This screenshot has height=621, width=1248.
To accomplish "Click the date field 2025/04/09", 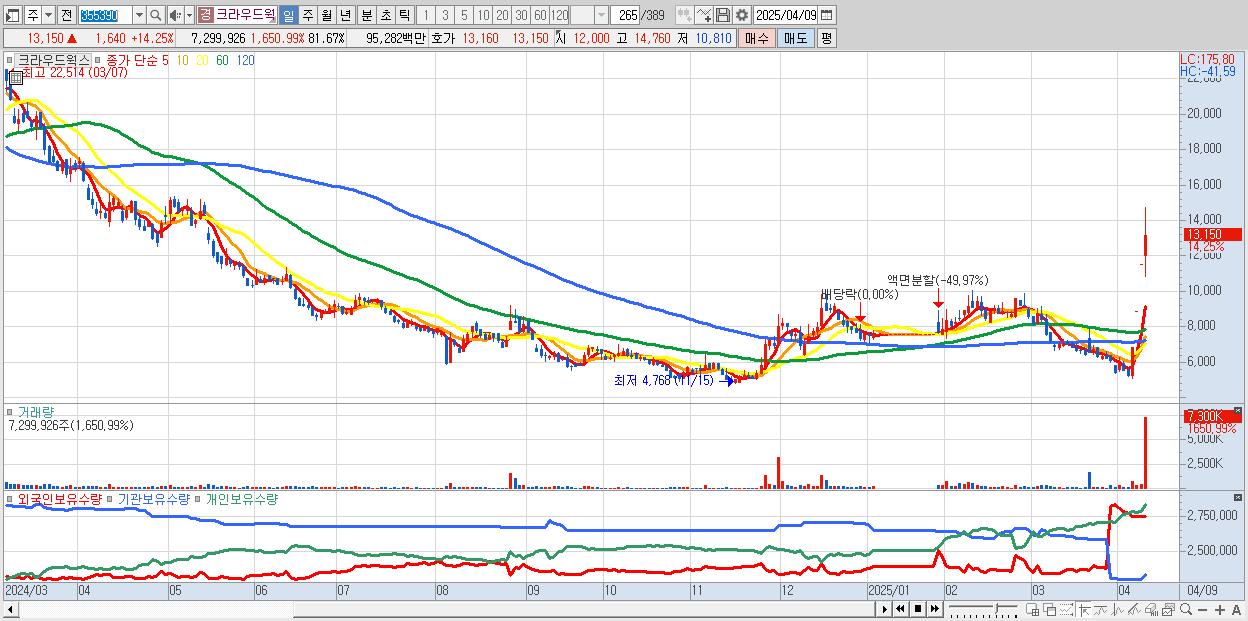I will pos(786,15).
